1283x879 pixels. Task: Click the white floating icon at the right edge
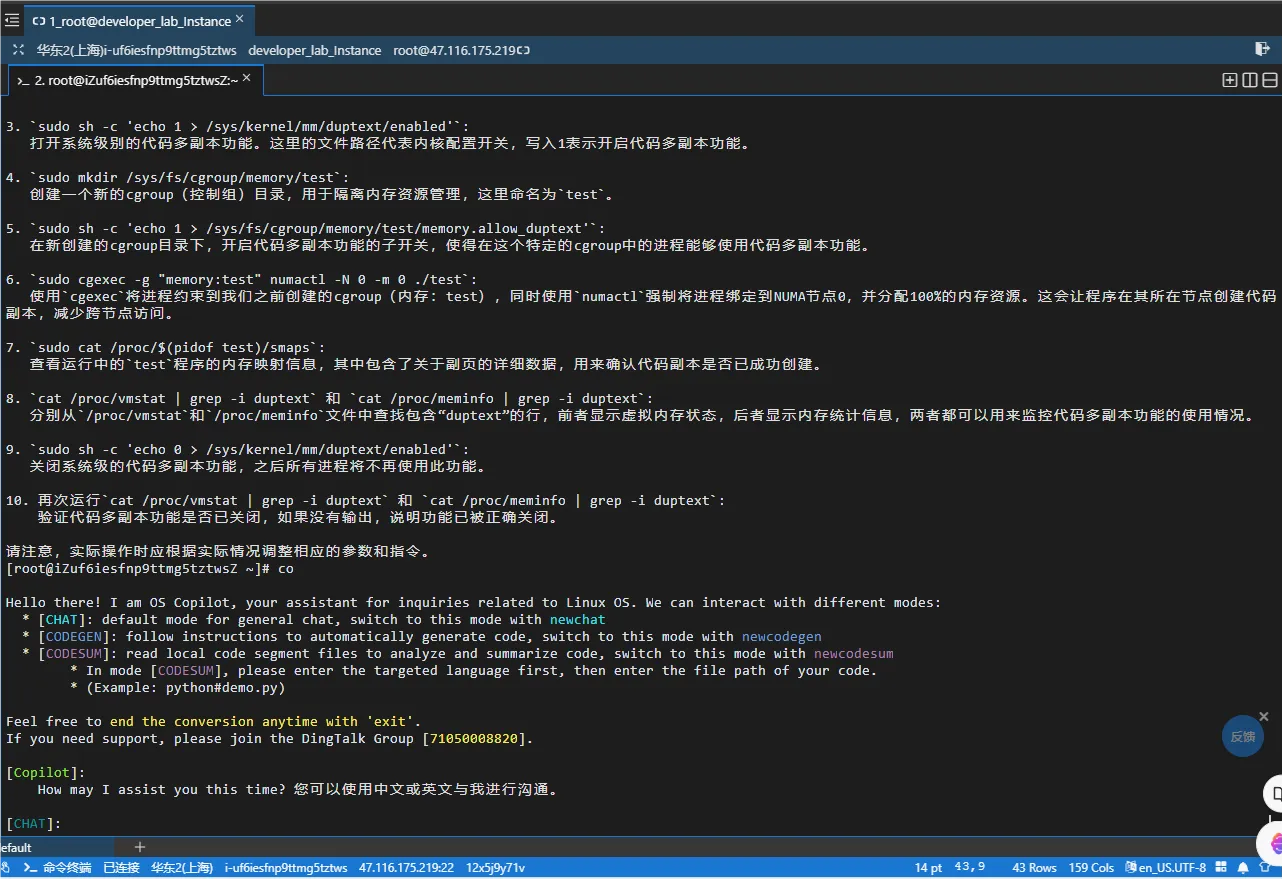pyautogui.click(x=1272, y=795)
